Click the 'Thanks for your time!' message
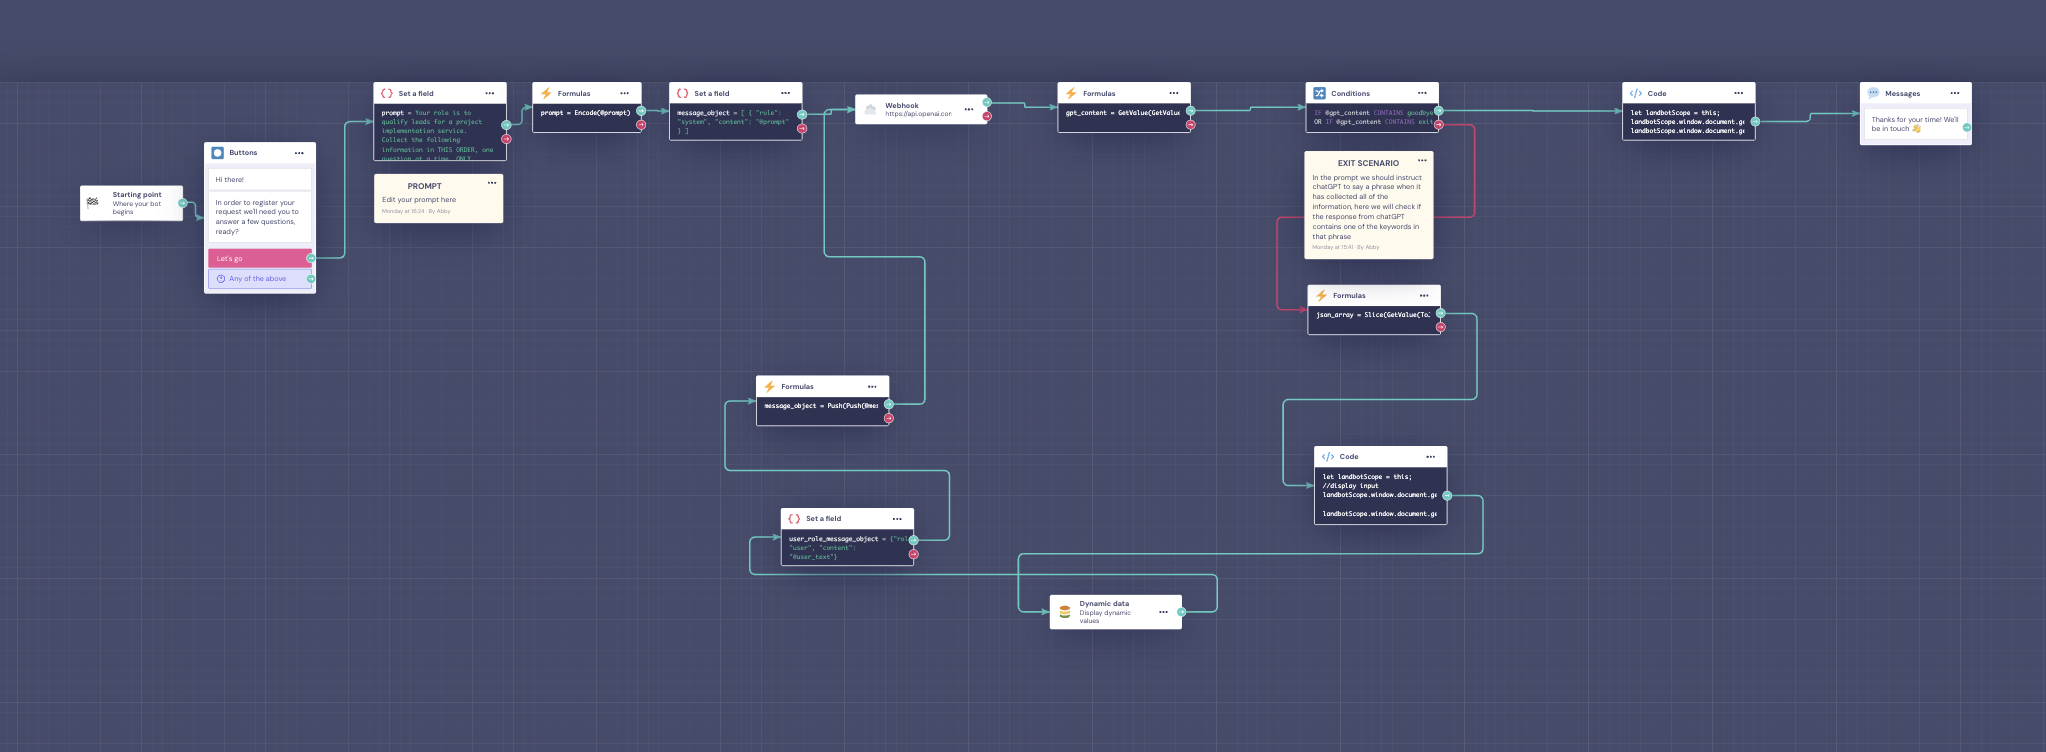This screenshot has width=2046, height=752. tap(1914, 124)
